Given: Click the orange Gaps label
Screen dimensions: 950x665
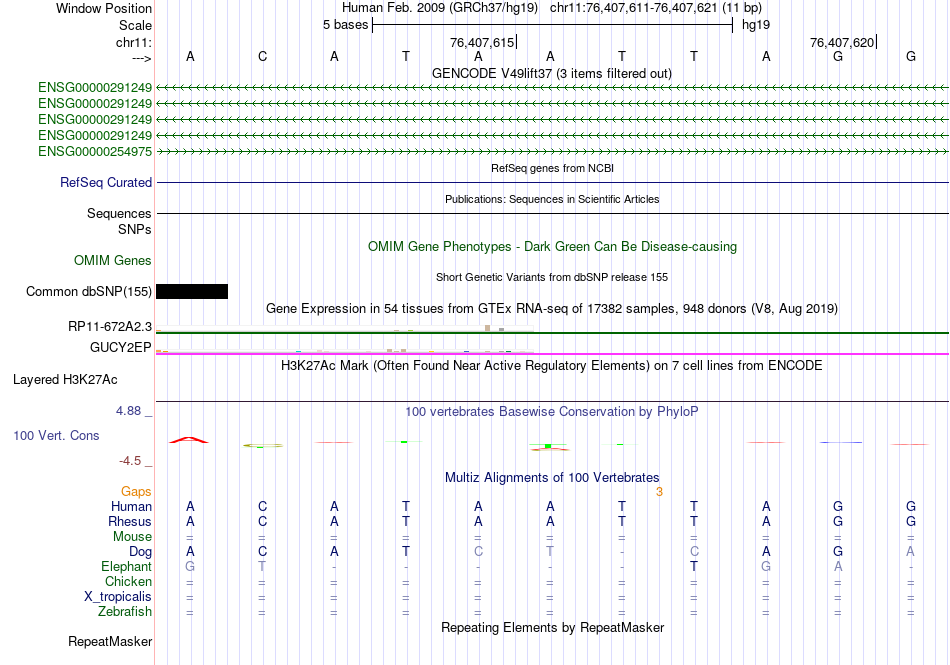Looking at the screenshot, I should tap(136, 491).
